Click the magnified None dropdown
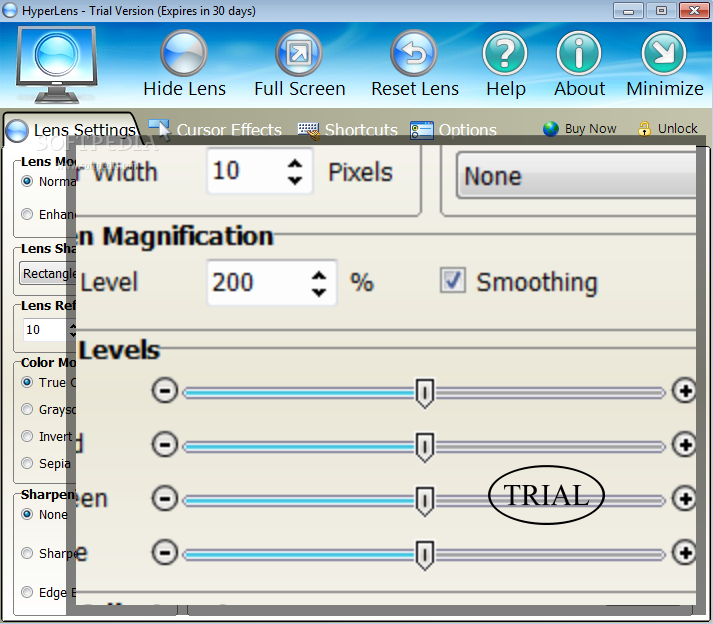The height and width of the screenshot is (624, 713). point(576,175)
